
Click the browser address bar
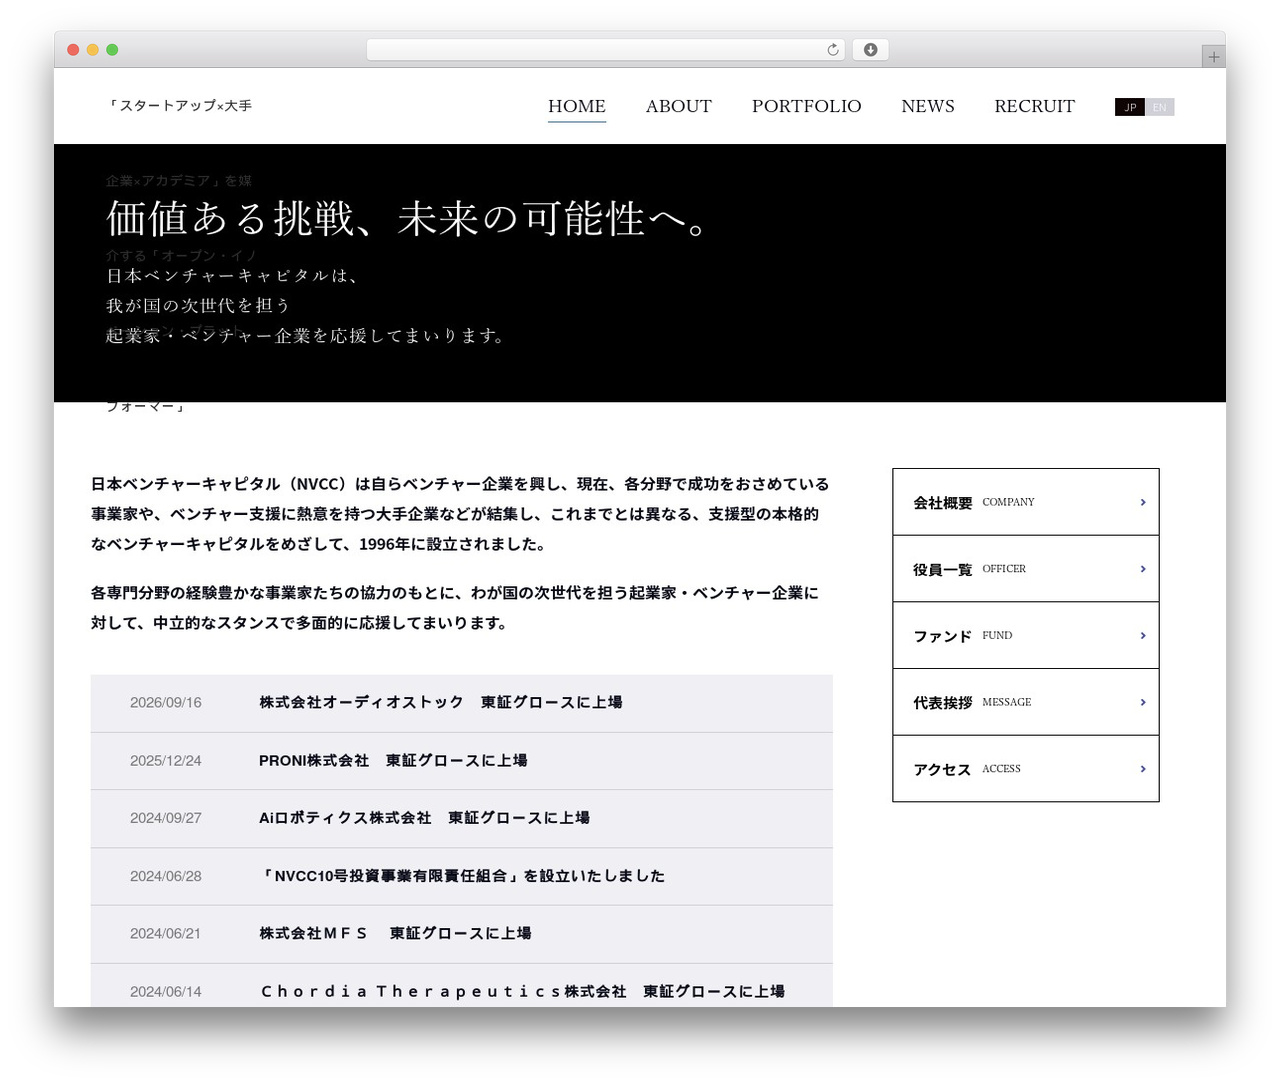click(606, 50)
